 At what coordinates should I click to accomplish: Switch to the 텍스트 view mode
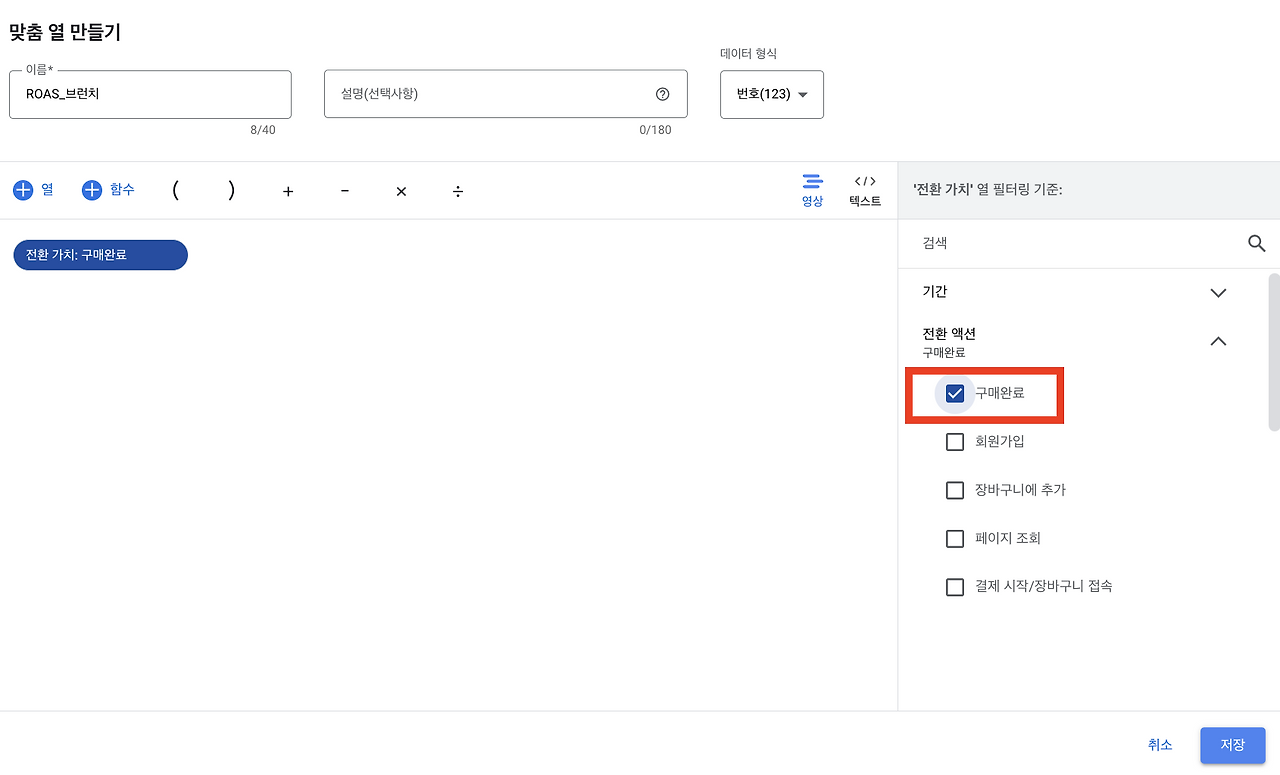864,189
